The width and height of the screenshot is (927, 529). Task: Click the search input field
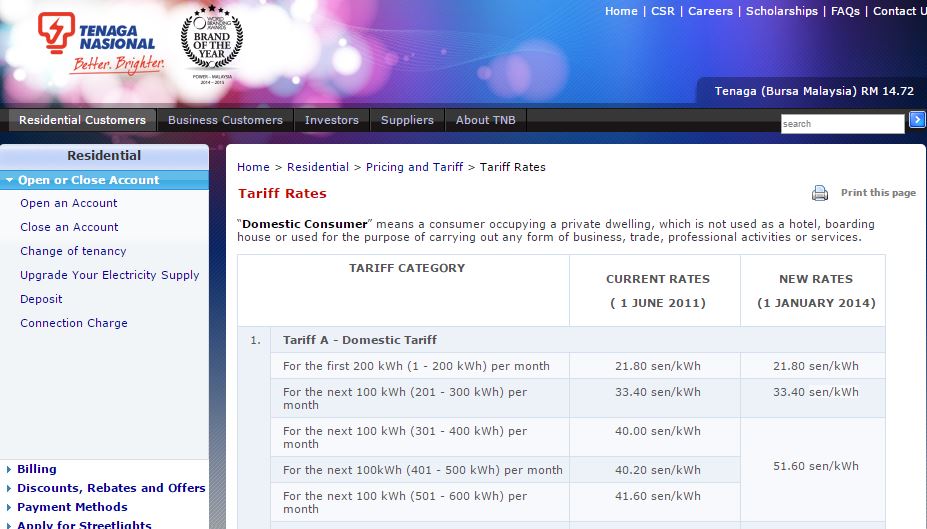click(x=842, y=124)
